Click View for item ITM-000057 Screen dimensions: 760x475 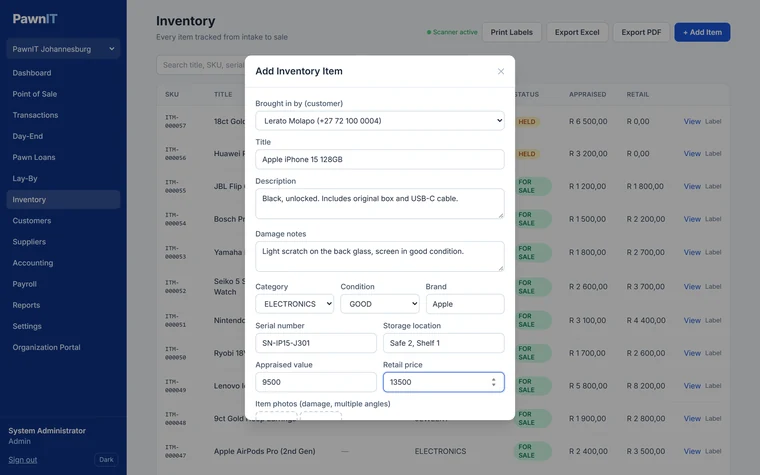tap(692, 121)
